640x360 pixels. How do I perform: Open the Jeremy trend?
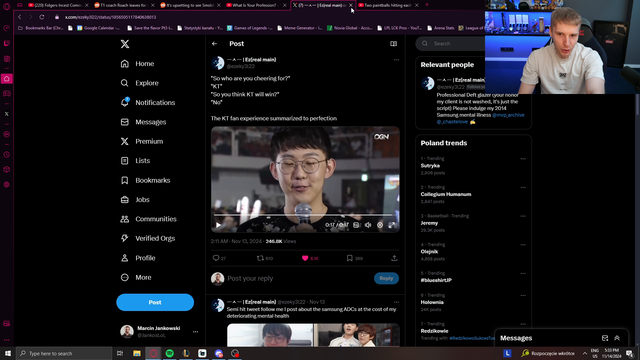(429, 223)
